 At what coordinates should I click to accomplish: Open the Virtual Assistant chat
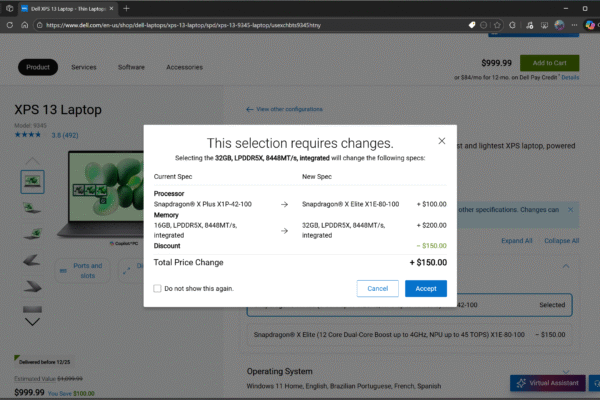[x=550, y=383]
